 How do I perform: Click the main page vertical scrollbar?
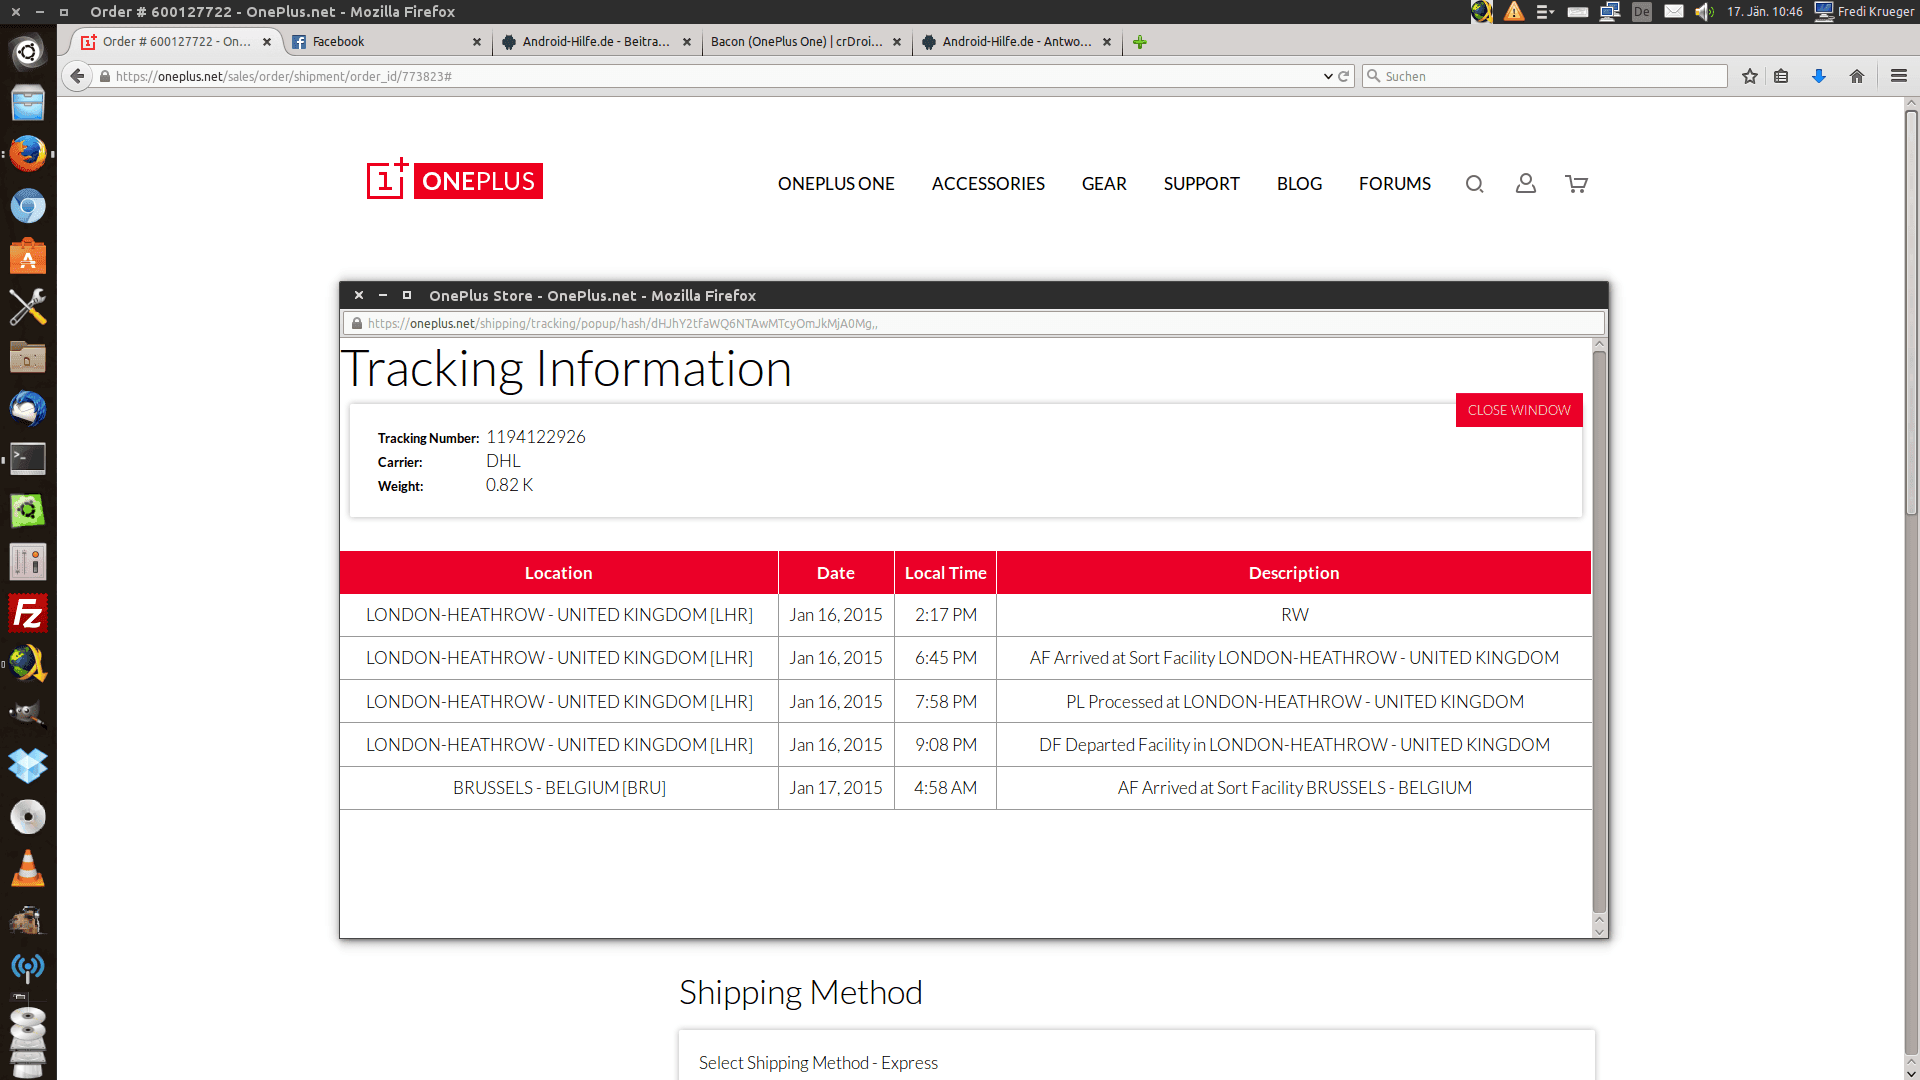[x=1911, y=312]
